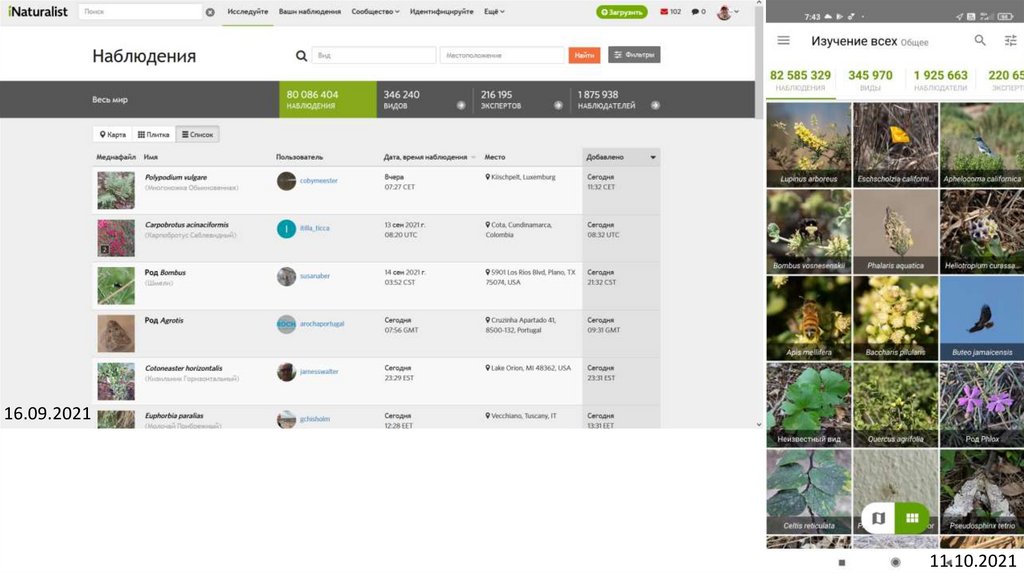
Task: Open user link jameswalter
Action: point(319,372)
